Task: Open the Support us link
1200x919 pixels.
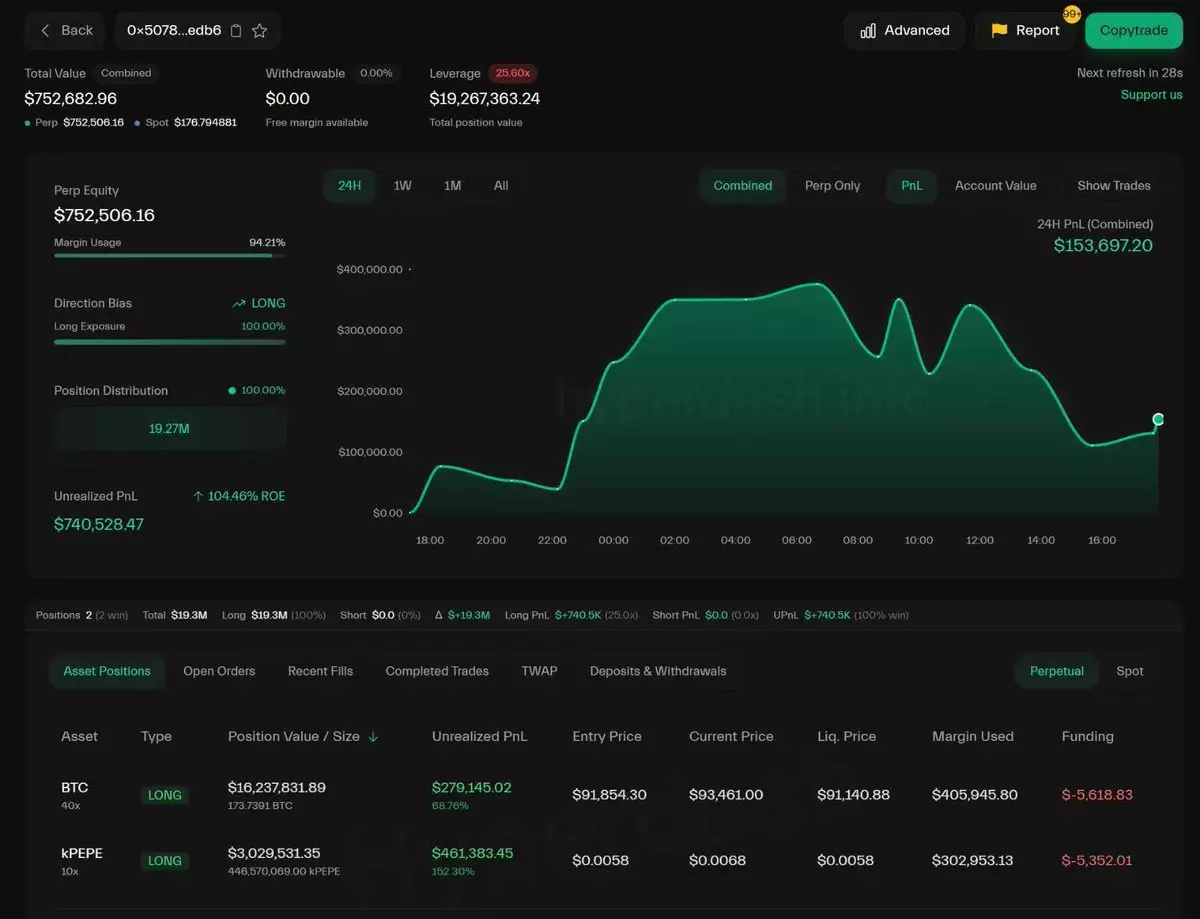Action: tap(1151, 95)
